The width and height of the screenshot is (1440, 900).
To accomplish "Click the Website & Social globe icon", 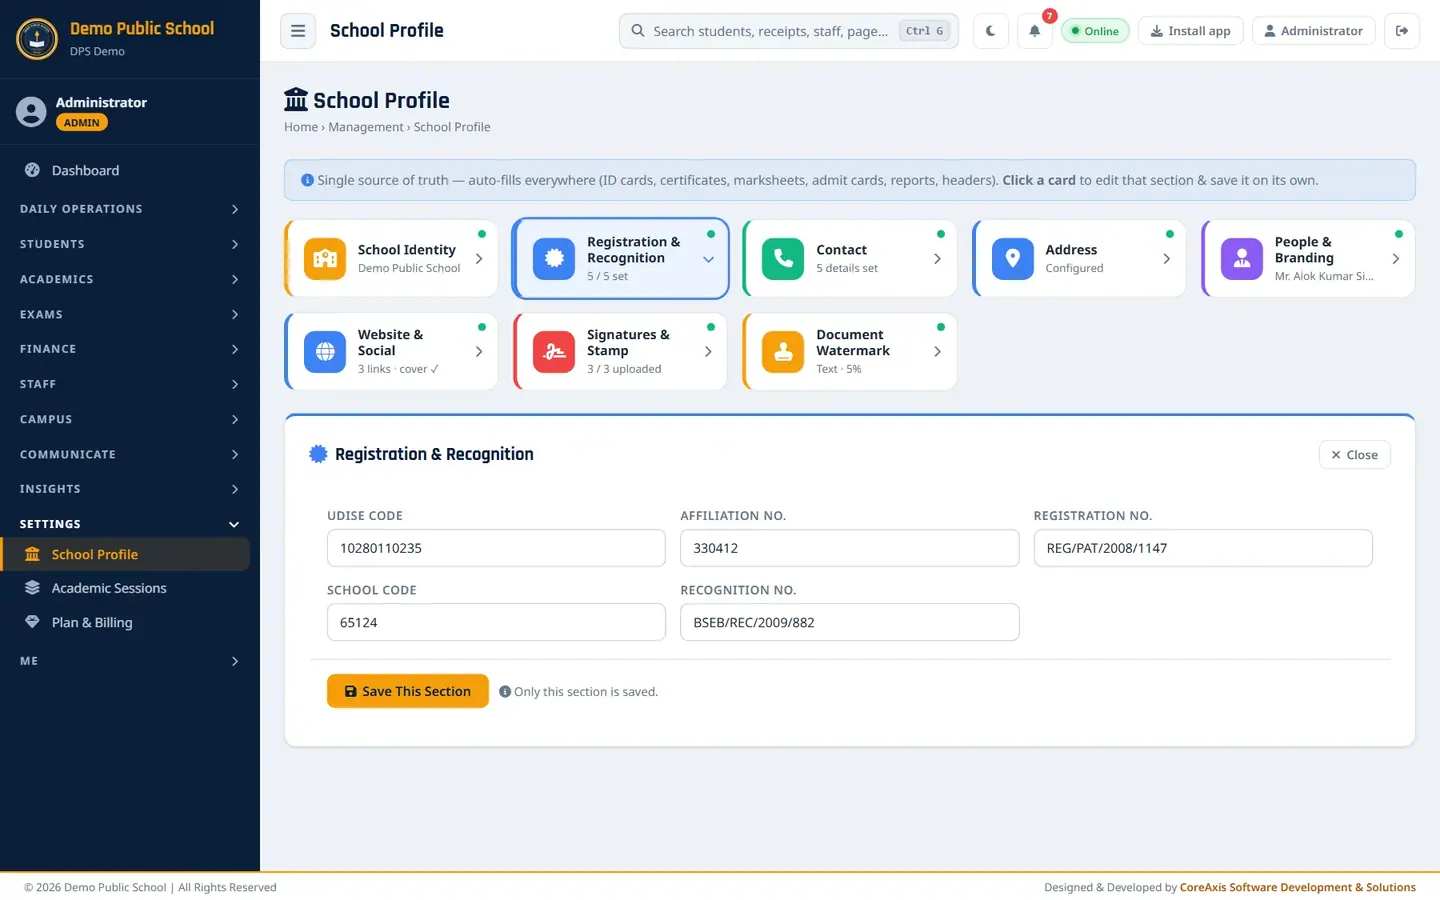I will coord(325,352).
